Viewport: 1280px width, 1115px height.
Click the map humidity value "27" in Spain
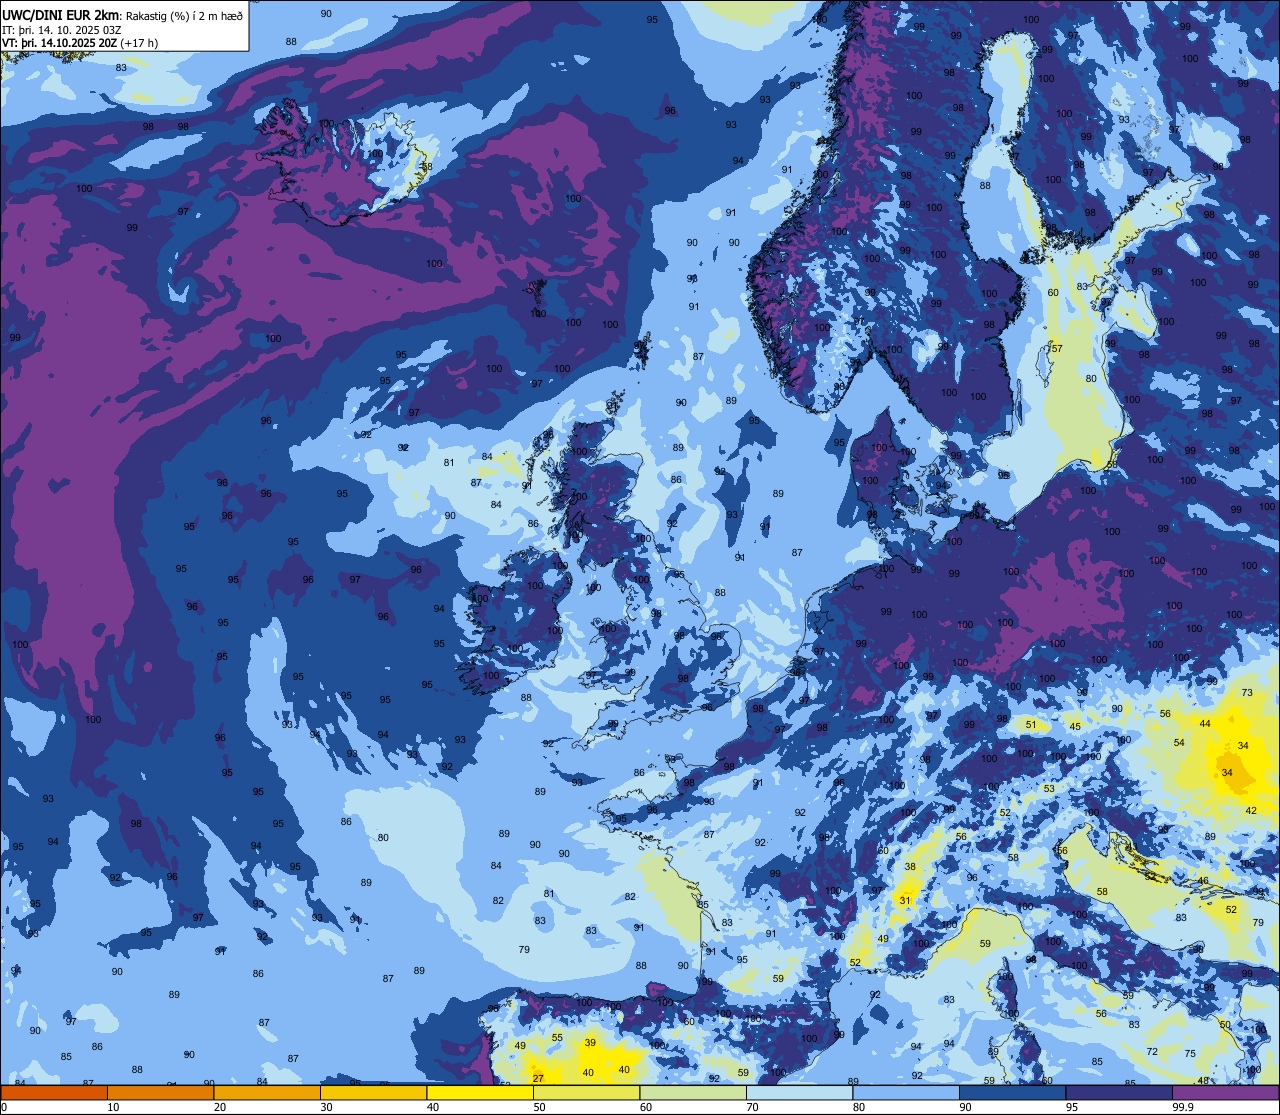538,1078
